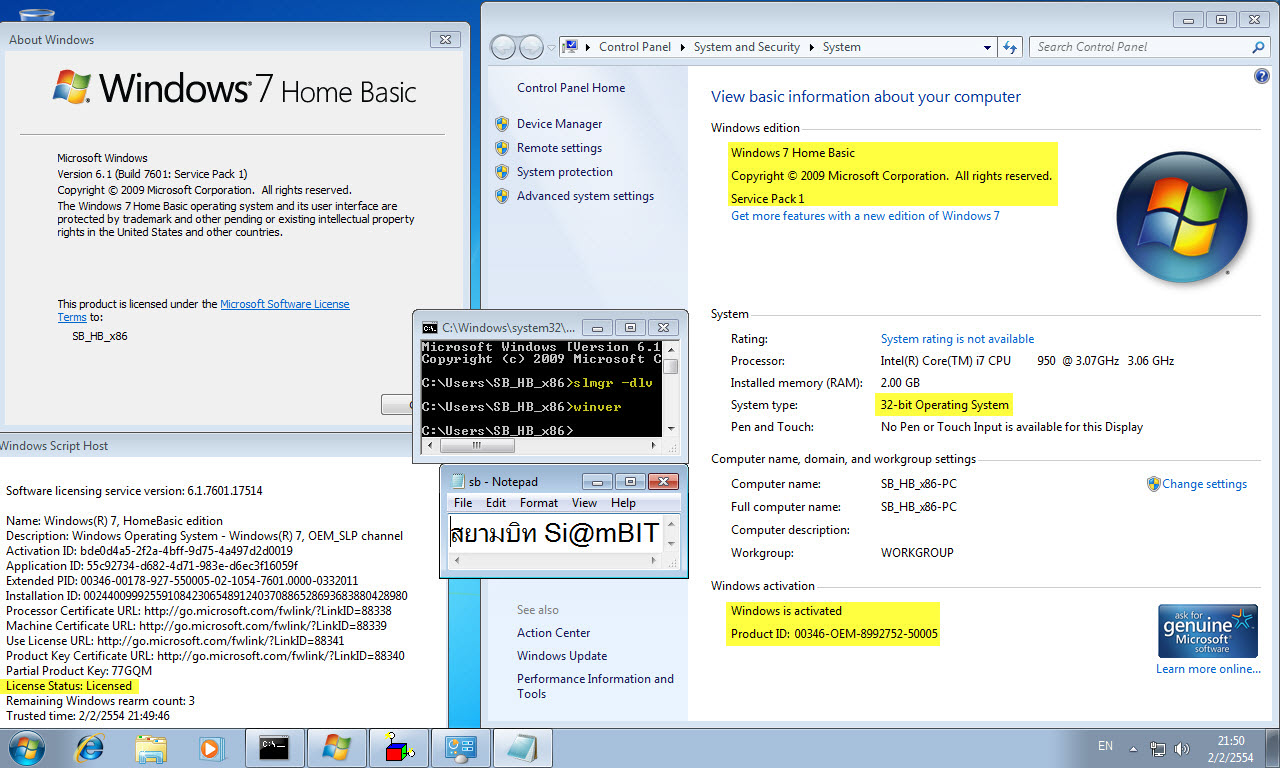Click Command Prompt vertical scrollbar

click(671, 388)
